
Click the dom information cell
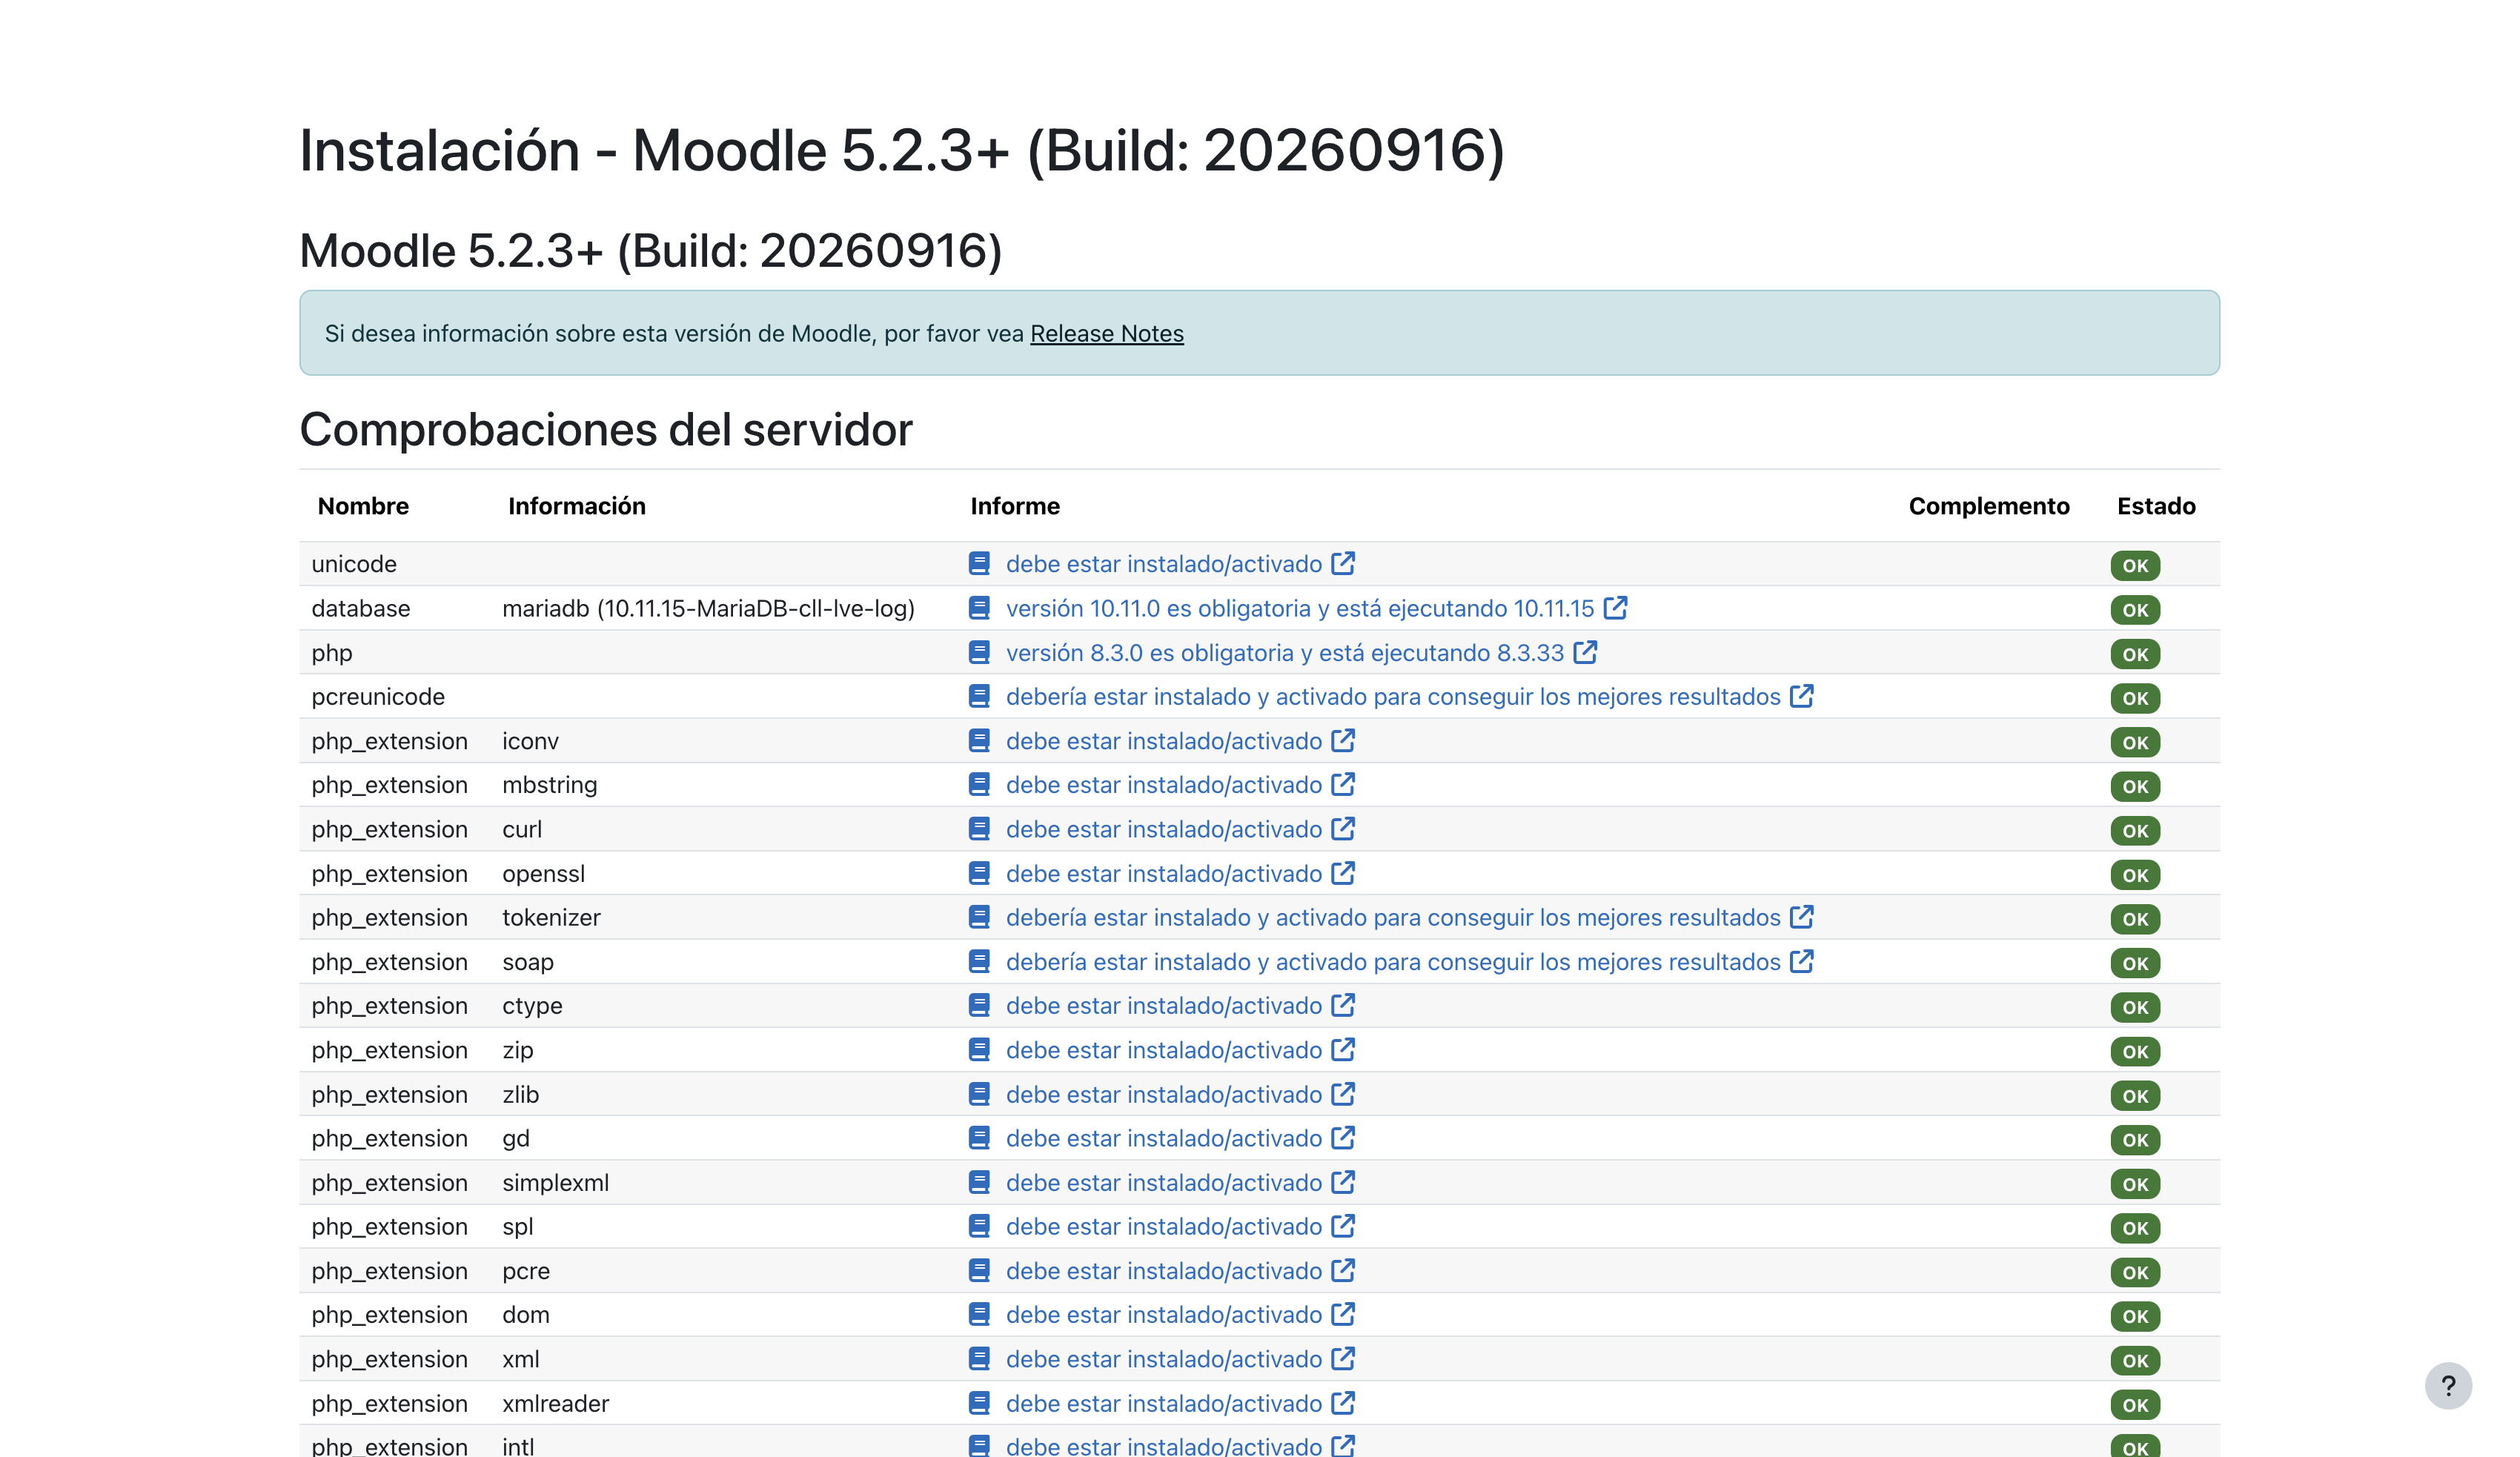coord(526,1315)
